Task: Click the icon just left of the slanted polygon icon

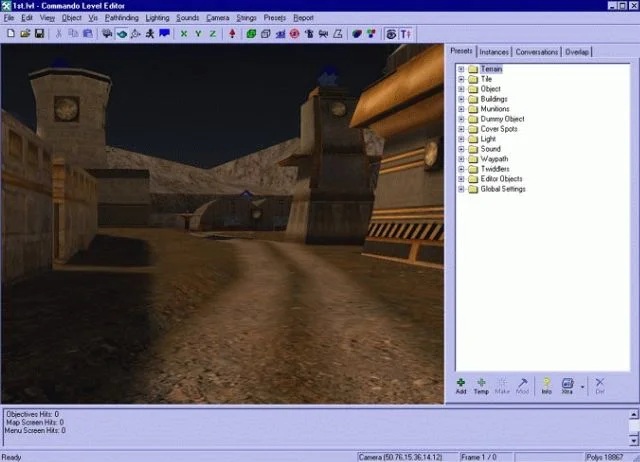Action: 323,34
